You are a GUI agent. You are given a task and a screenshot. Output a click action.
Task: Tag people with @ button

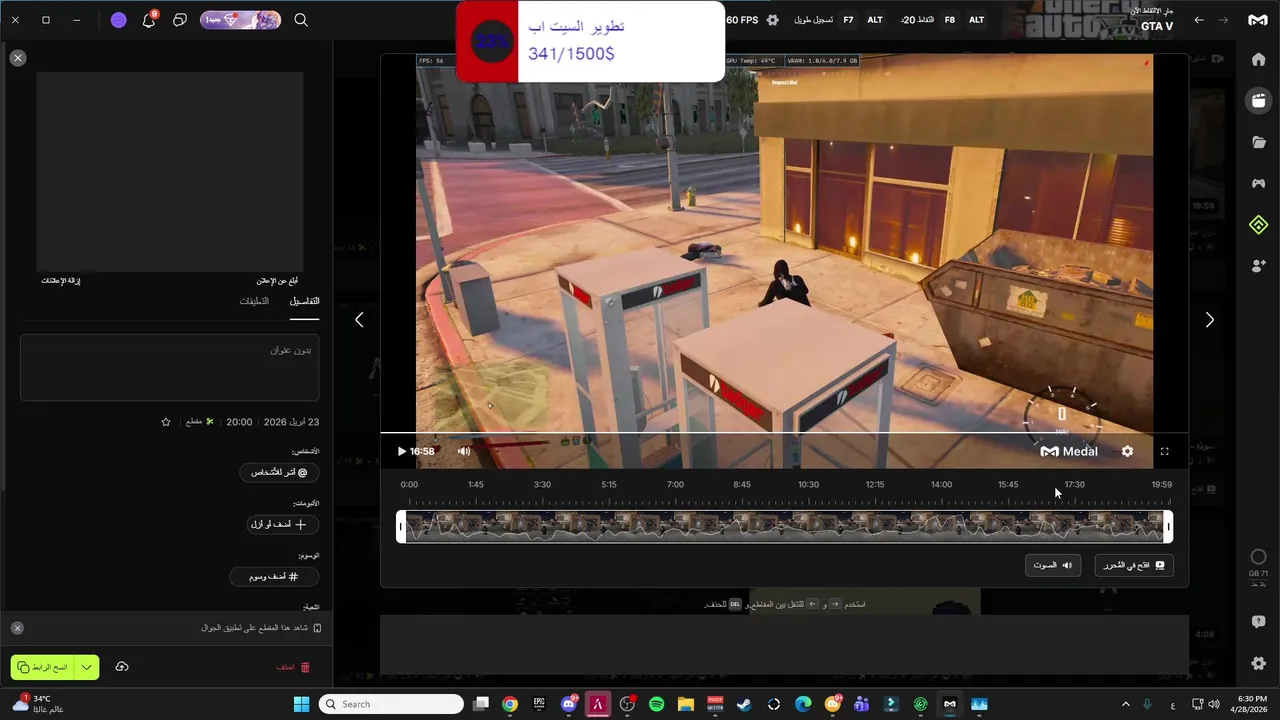coord(279,472)
